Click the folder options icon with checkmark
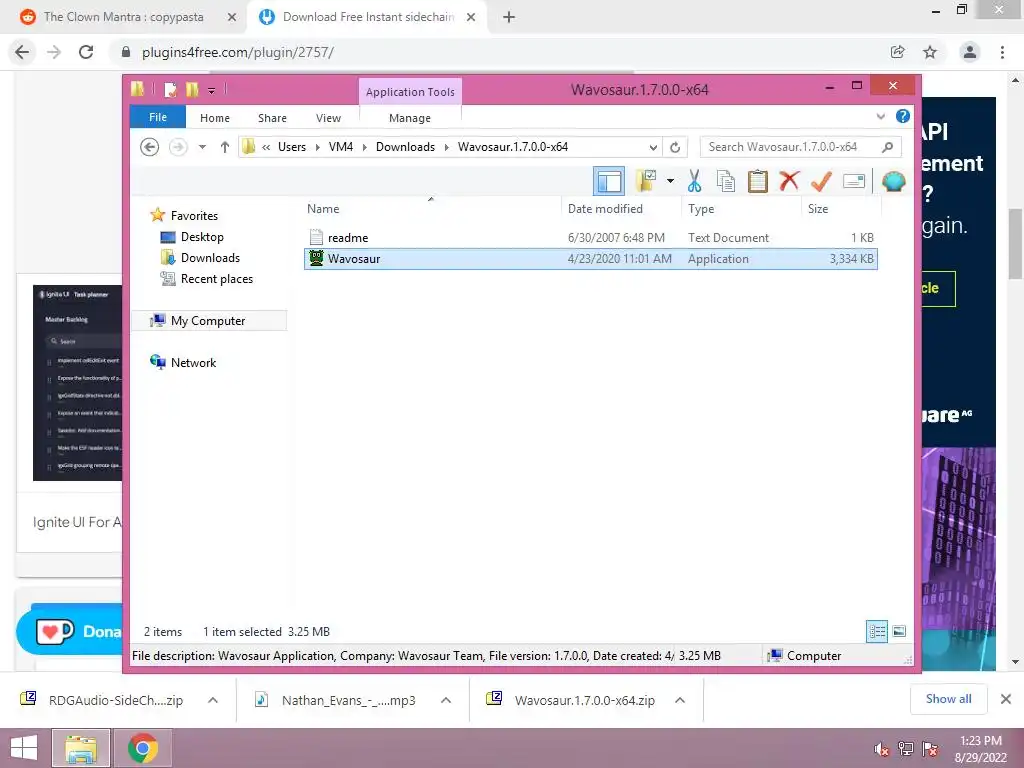The width and height of the screenshot is (1024, 768). pyautogui.click(x=646, y=181)
